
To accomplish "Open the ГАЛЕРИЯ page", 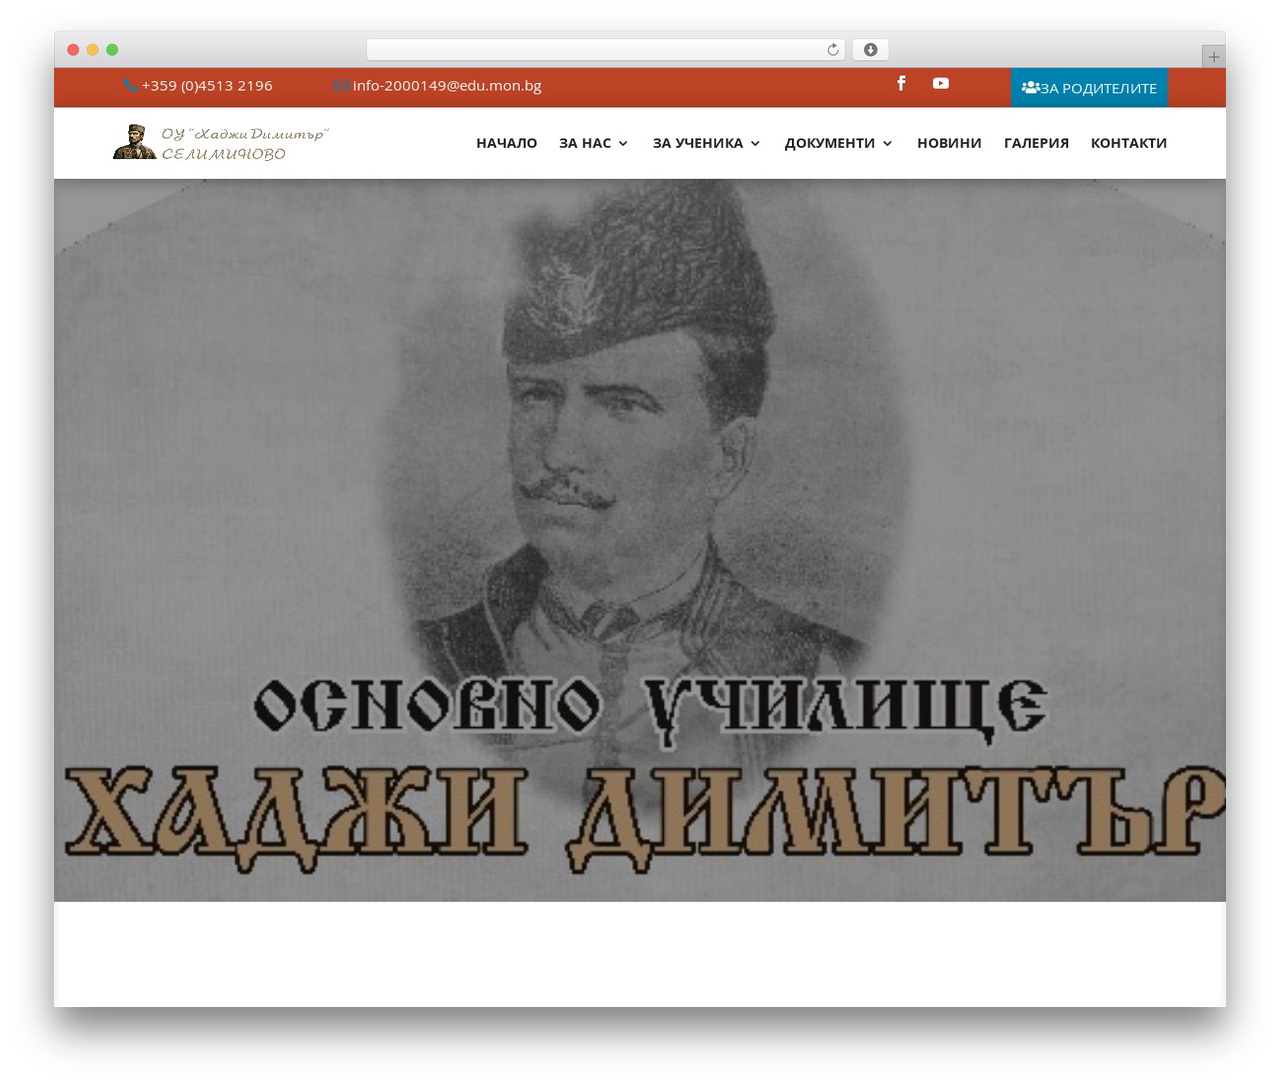I will (x=1036, y=143).
